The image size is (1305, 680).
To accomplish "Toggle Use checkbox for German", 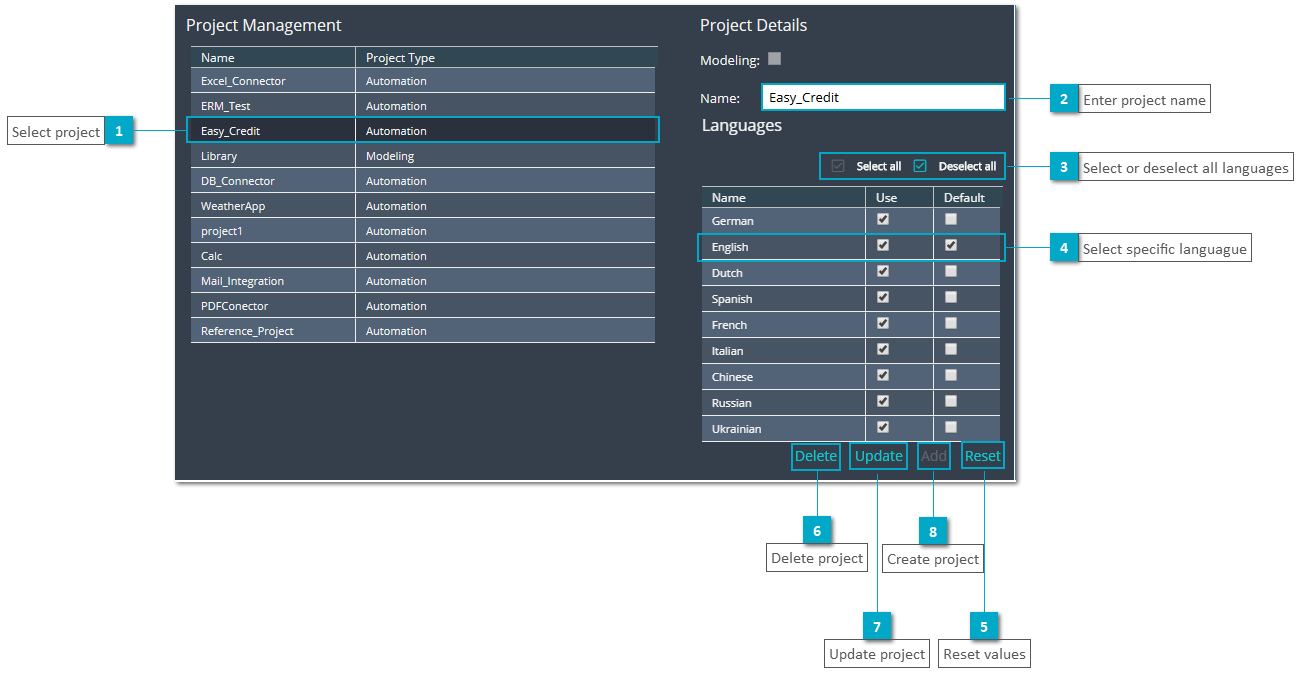I will coord(883,219).
